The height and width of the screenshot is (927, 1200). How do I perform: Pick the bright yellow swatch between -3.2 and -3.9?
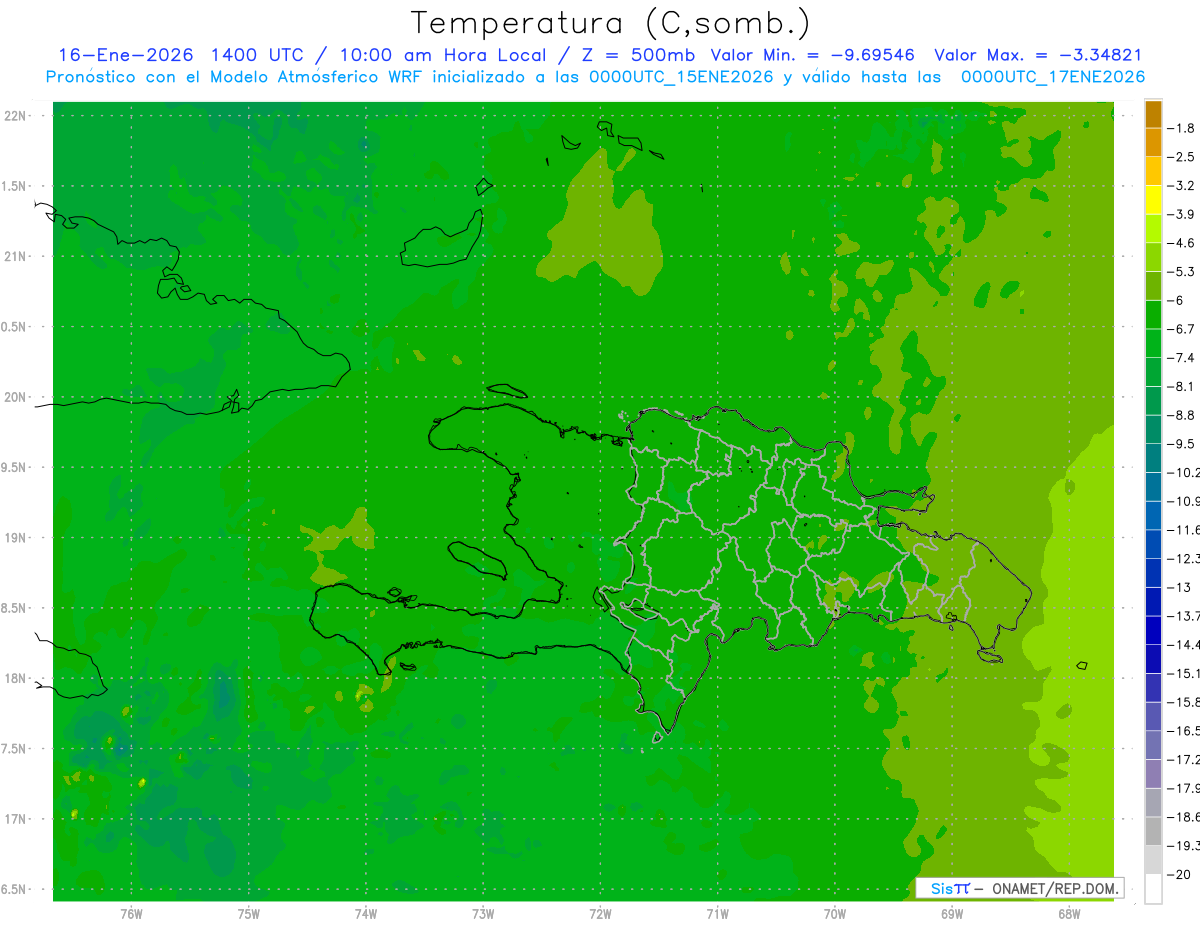coord(1153,200)
